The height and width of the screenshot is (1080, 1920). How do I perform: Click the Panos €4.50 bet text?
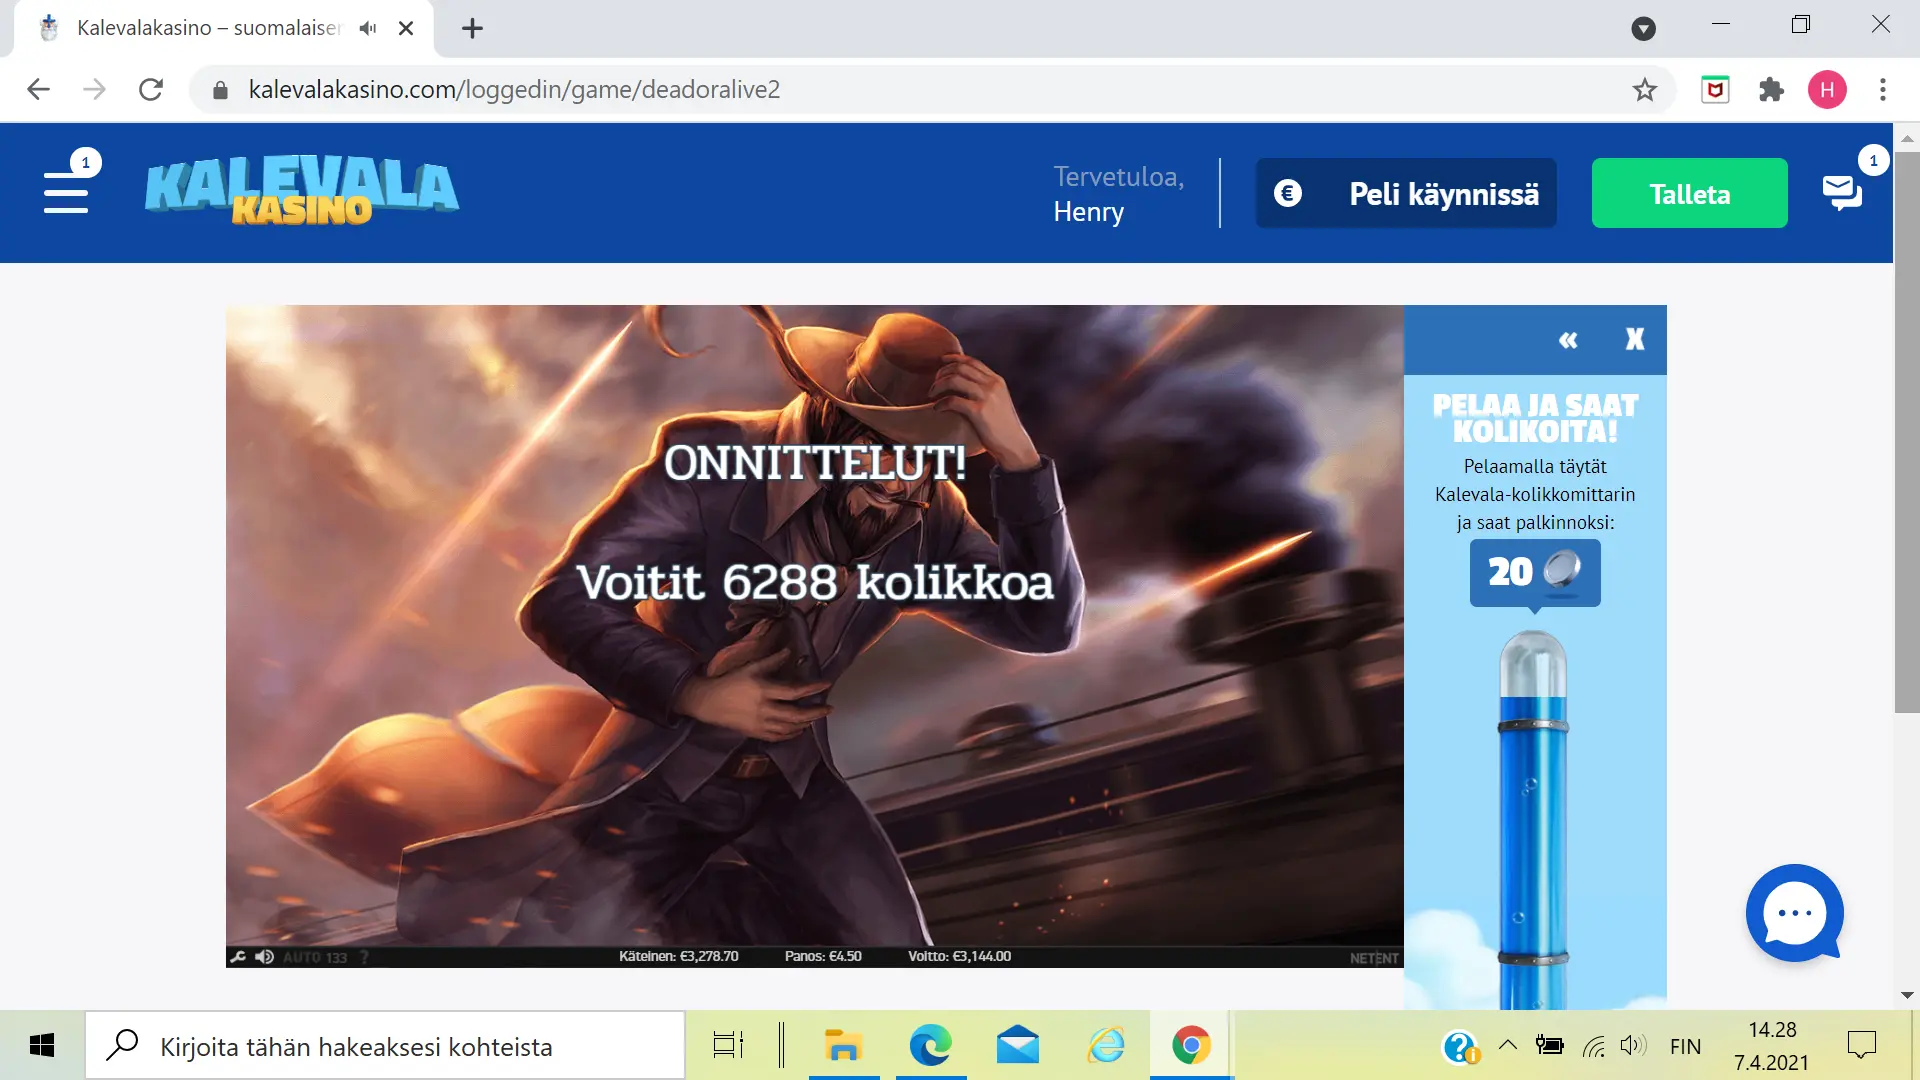click(x=823, y=956)
